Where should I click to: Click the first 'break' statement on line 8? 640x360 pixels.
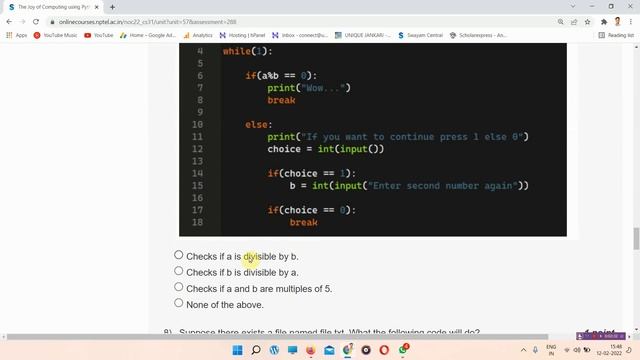pyautogui.click(x=281, y=100)
